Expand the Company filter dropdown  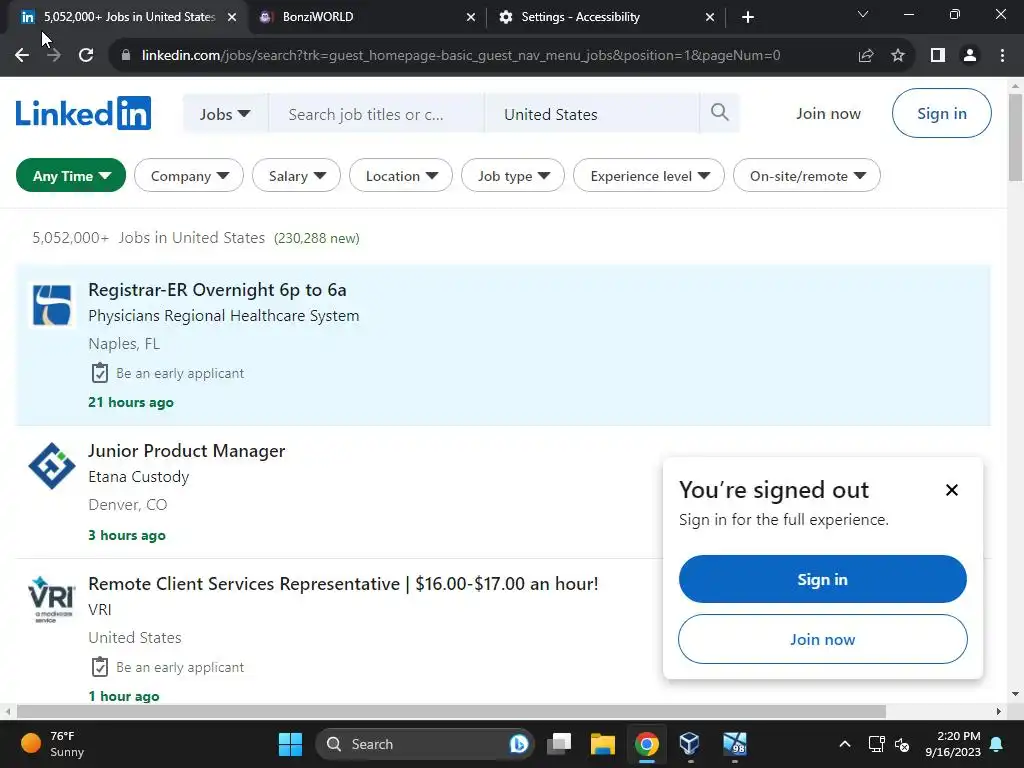[189, 176]
